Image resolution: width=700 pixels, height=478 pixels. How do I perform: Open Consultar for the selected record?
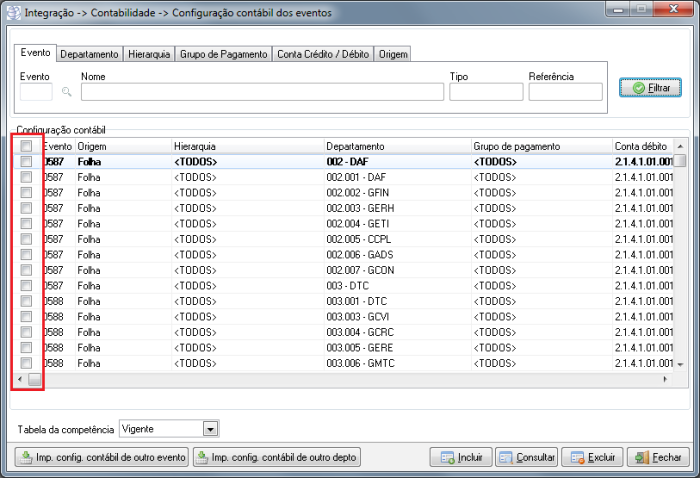tap(525, 458)
